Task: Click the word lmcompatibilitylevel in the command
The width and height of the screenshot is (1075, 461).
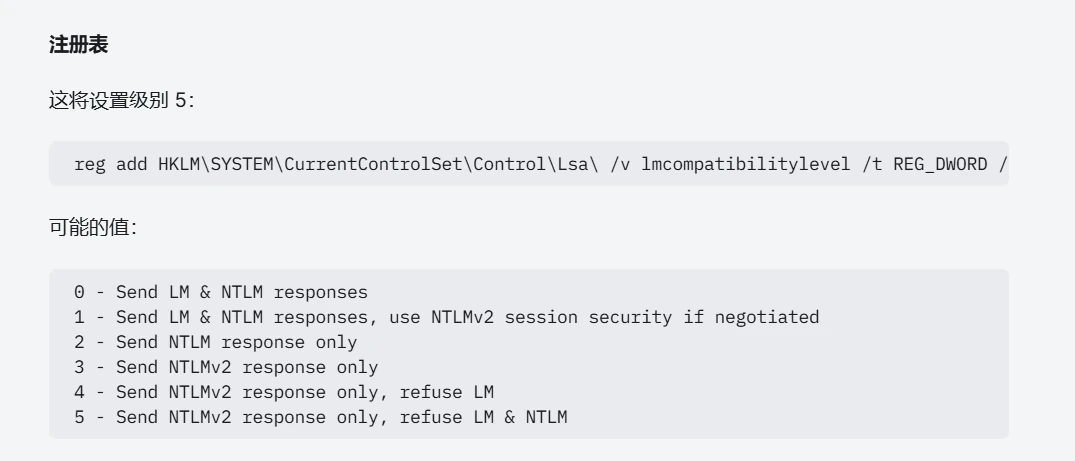Action: tap(746, 164)
